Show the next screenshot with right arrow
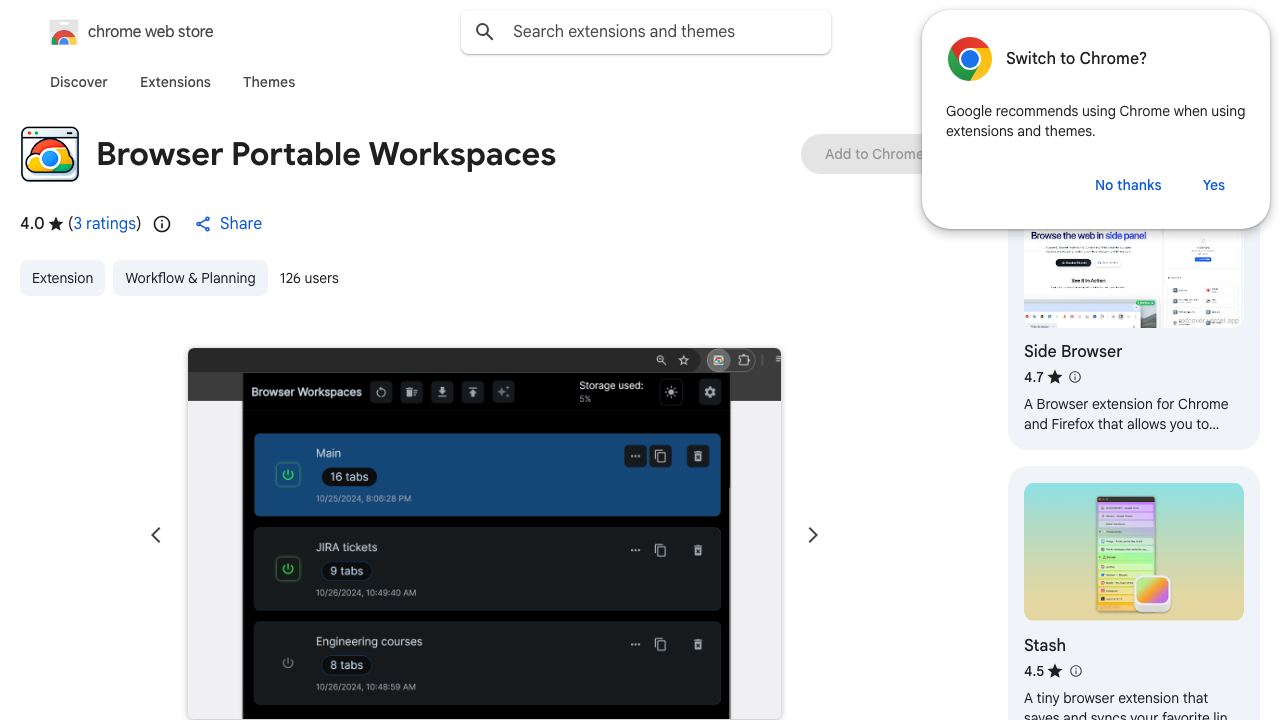Viewport: 1280px width, 720px height. point(813,535)
